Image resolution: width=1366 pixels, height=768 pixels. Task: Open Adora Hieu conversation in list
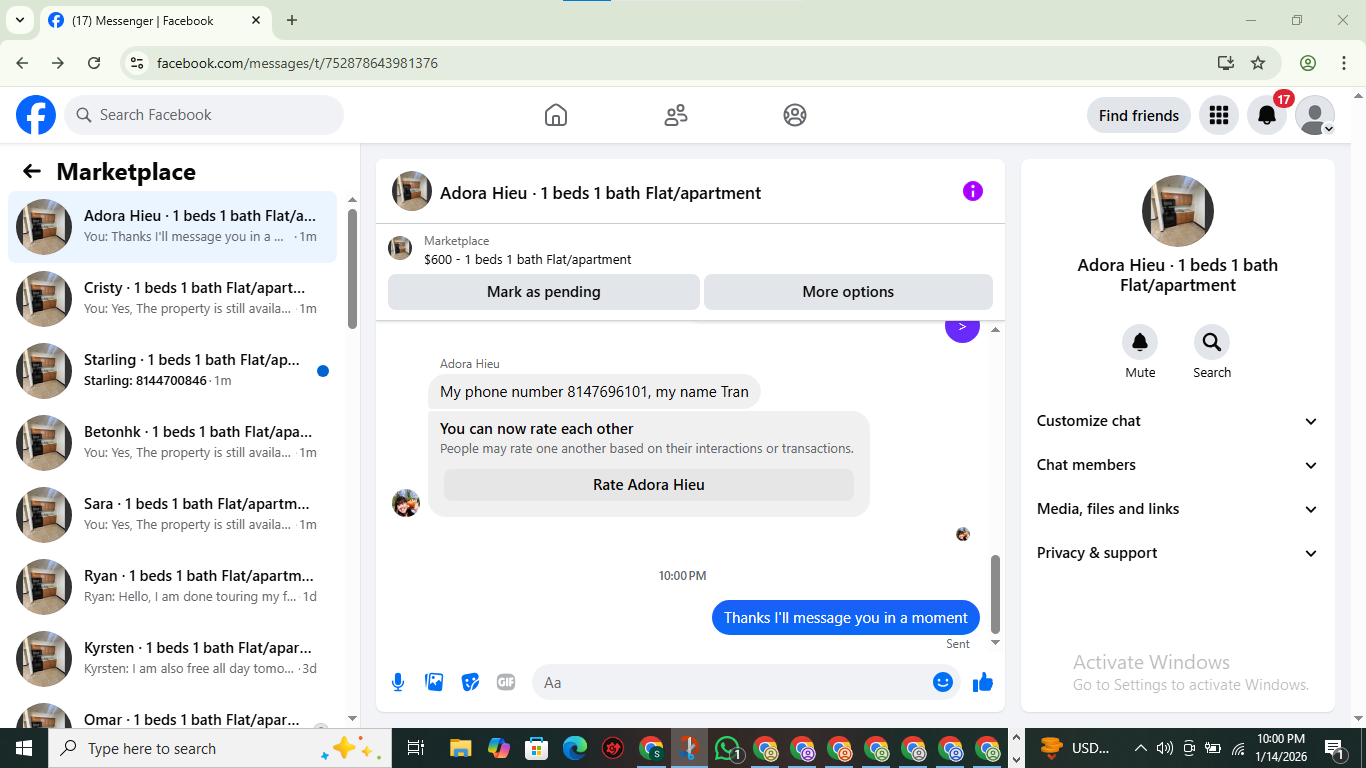(x=172, y=227)
